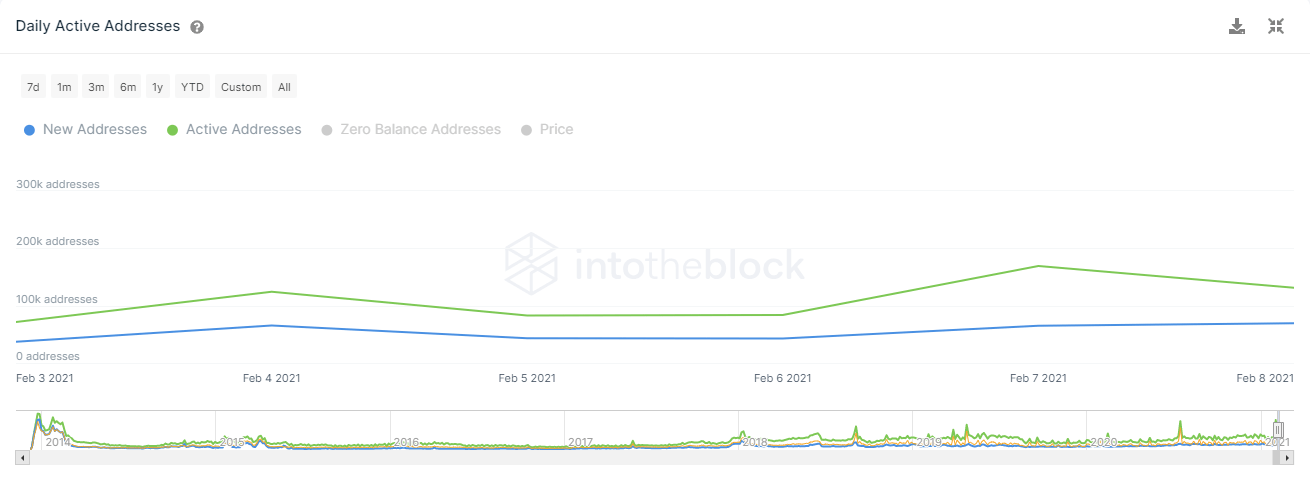Open the Custom date range
Image resolution: width=1310 pixels, height=477 pixels.
click(241, 87)
